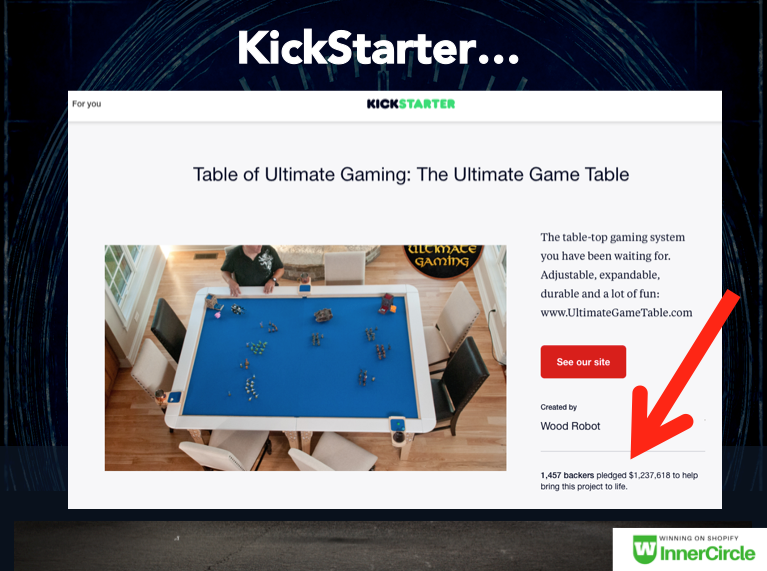The image size is (767, 571).
Task: Click the www.UltimateGameTable.com text
Action: pos(616,313)
